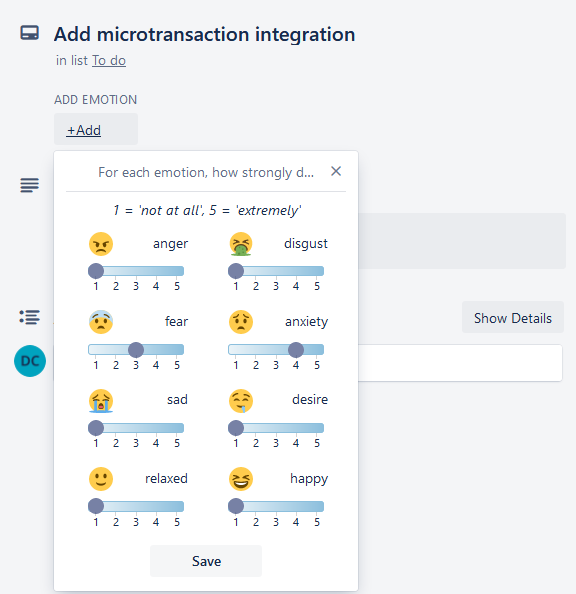Click the fearful face emoji
This screenshot has height=594, width=576.
point(101,322)
